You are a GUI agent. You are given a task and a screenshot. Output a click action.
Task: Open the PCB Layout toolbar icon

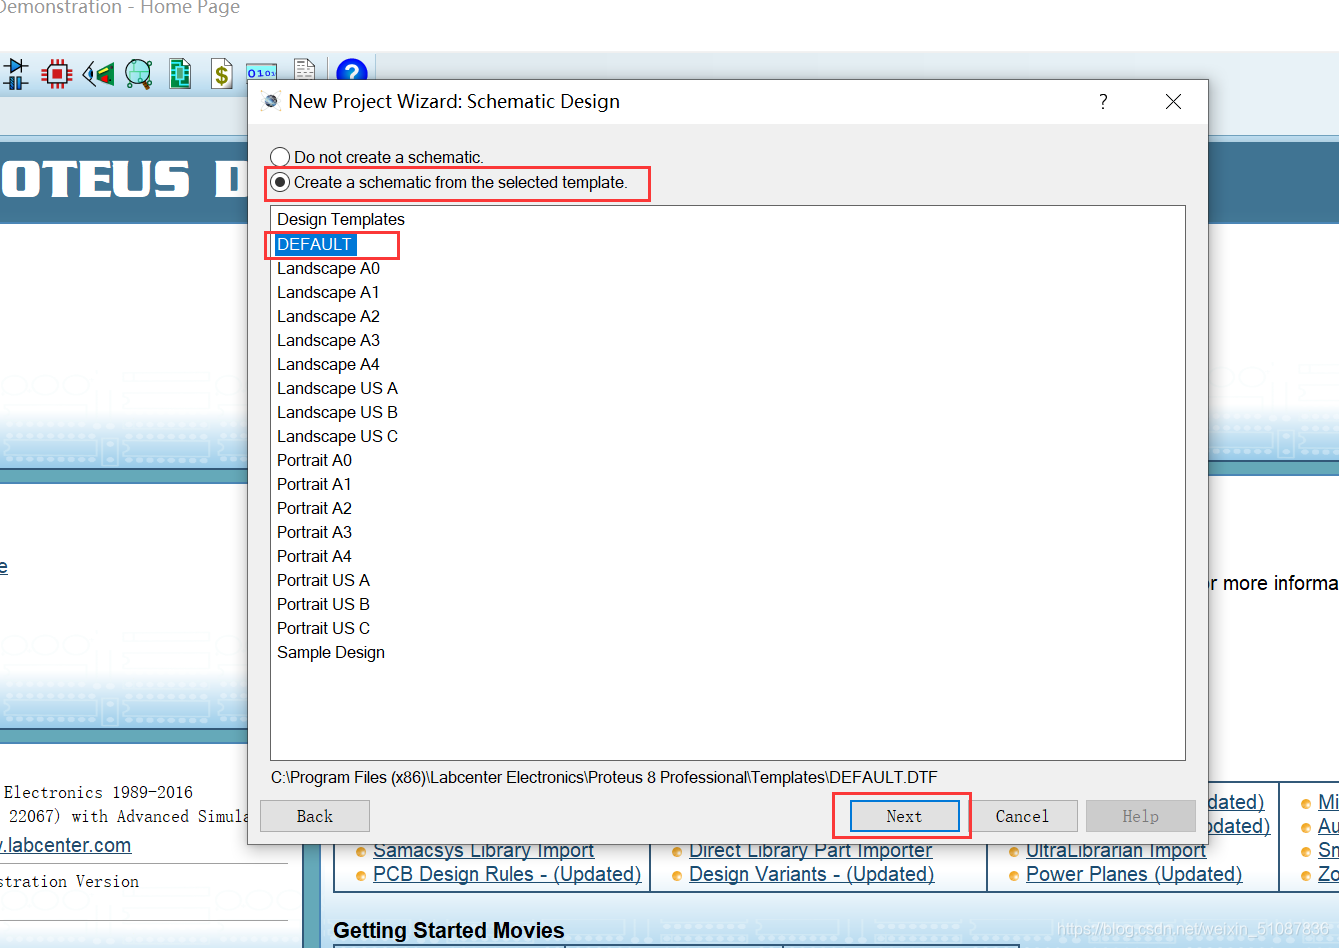57,74
